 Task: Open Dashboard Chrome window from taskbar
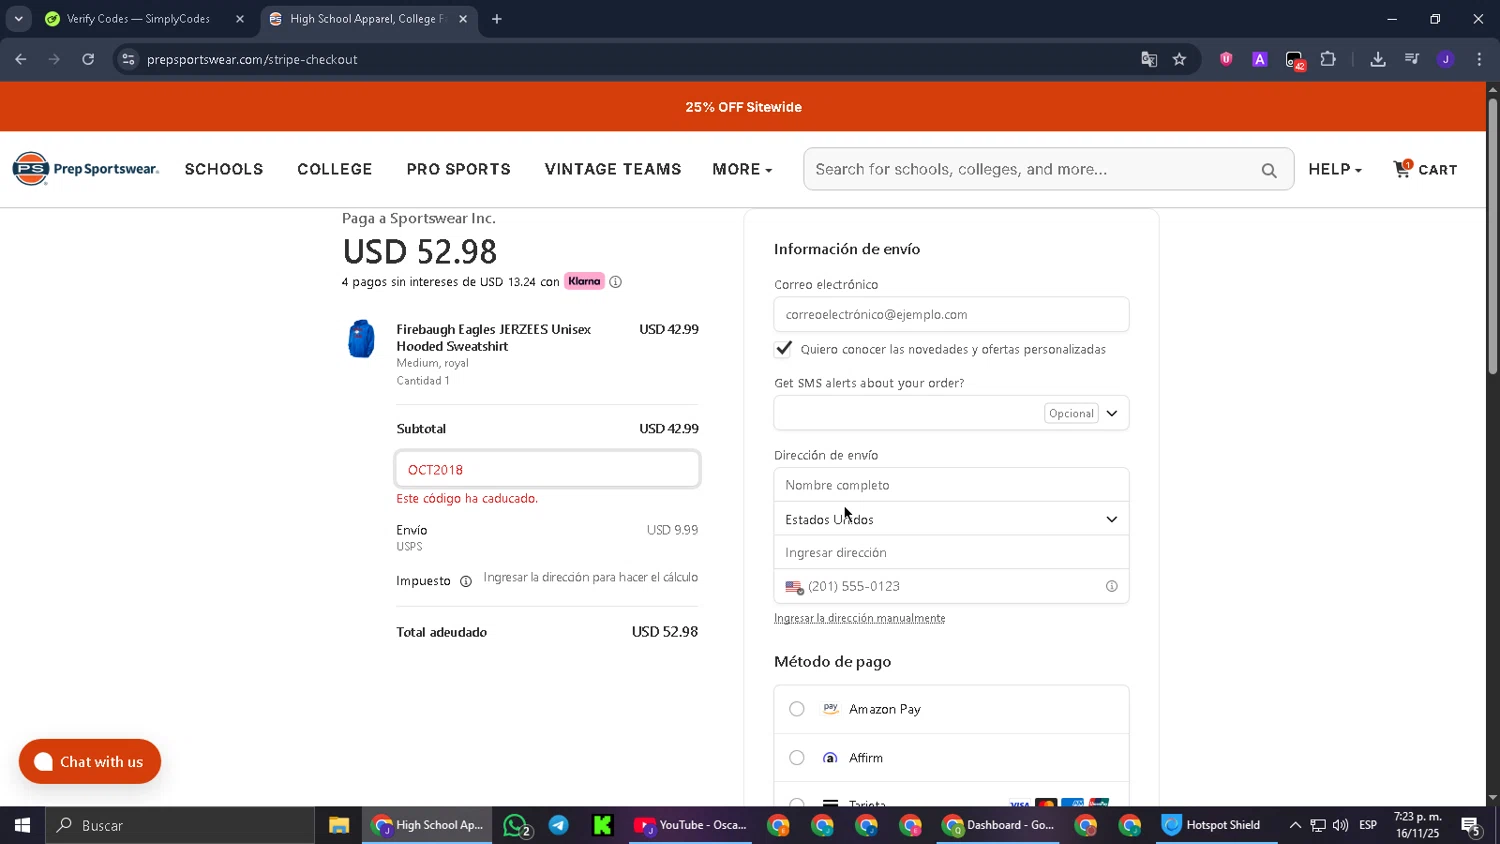(999, 825)
